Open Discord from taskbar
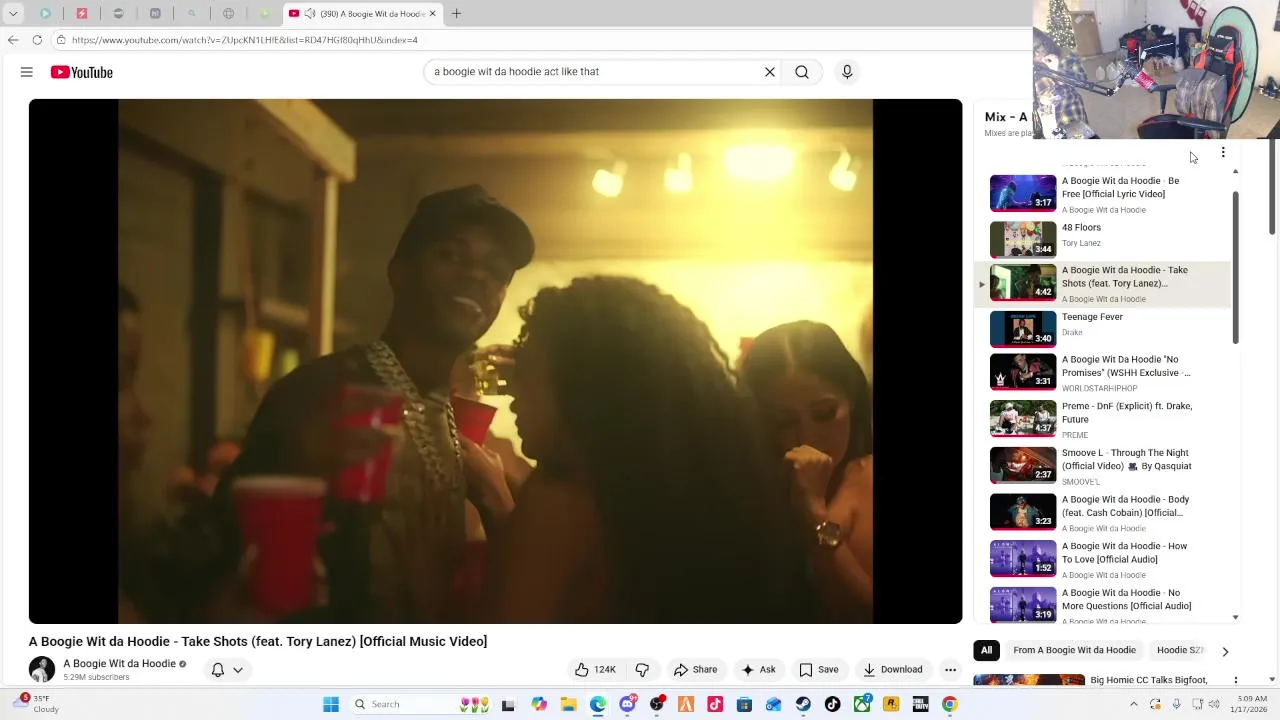 pyautogui.click(x=627, y=704)
